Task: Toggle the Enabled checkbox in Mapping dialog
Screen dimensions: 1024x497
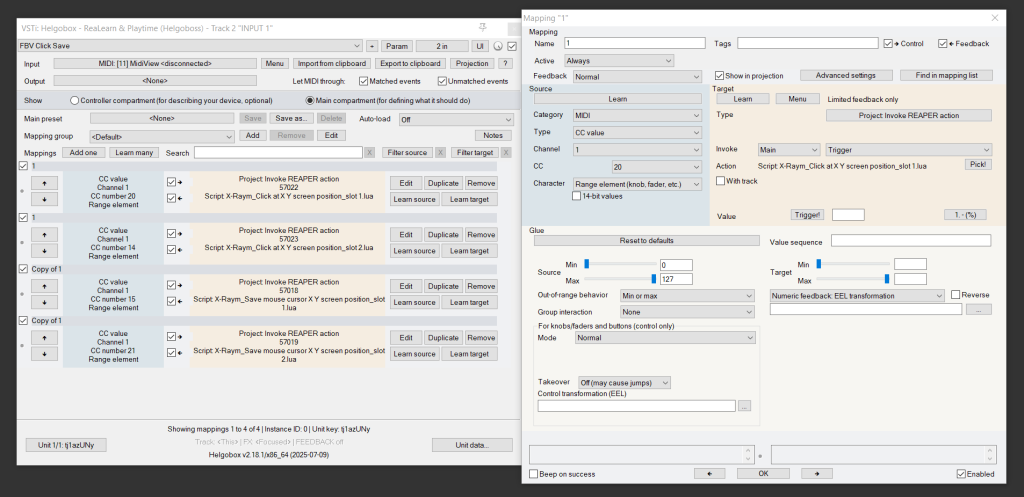Action: [961, 474]
